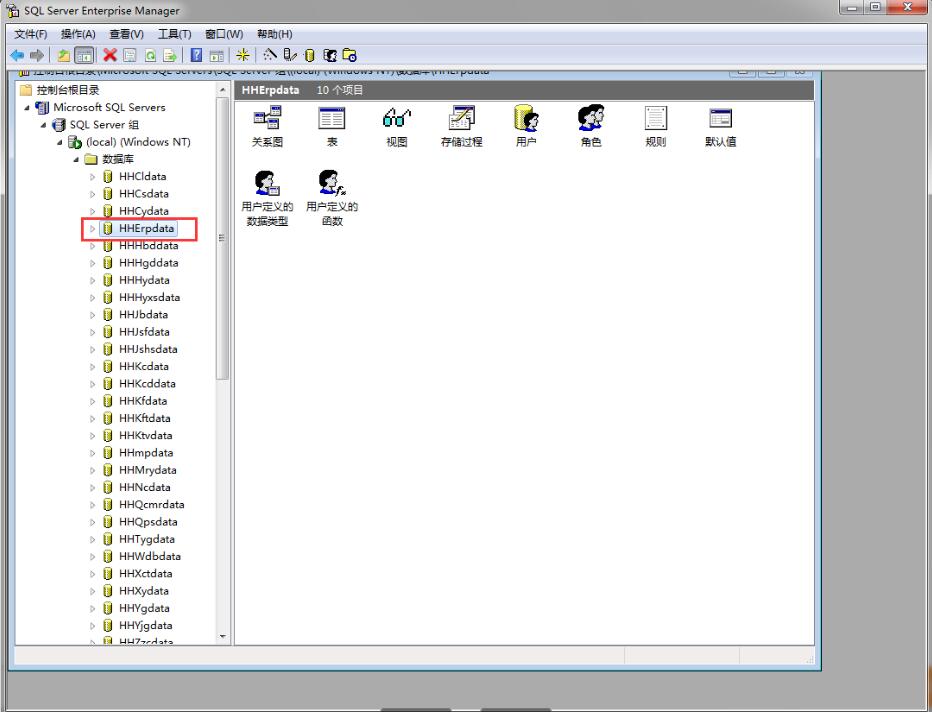Select the HHMrydata database

[x=147, y=470]
